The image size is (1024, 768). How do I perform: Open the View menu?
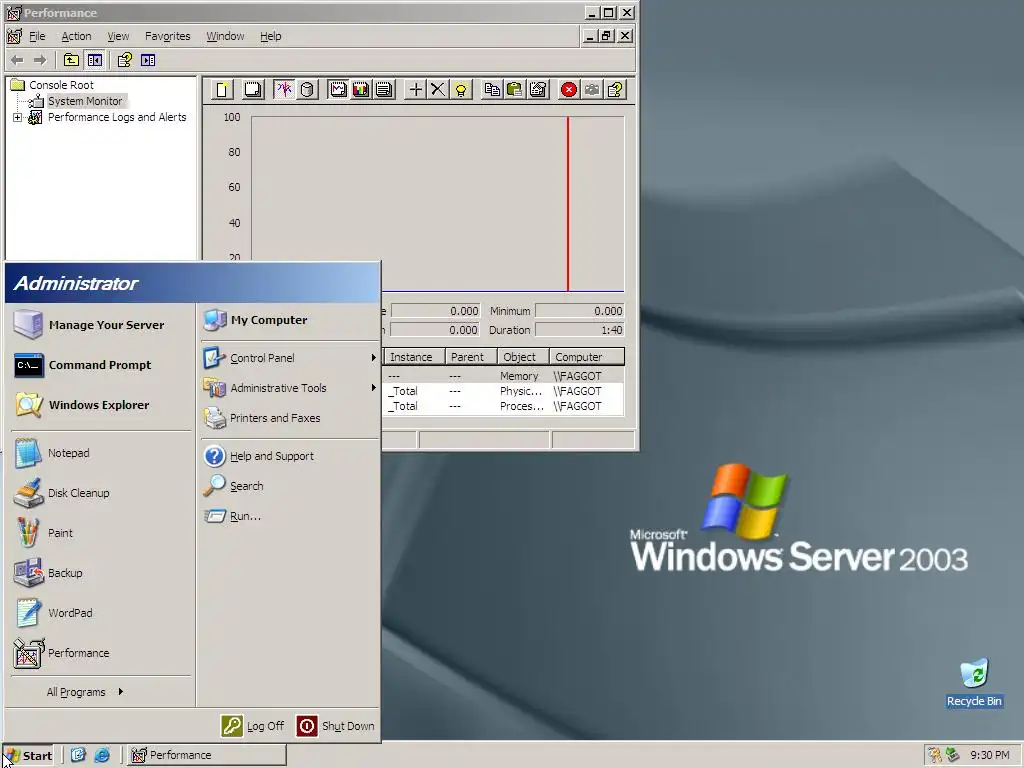(x=118, y=36)
